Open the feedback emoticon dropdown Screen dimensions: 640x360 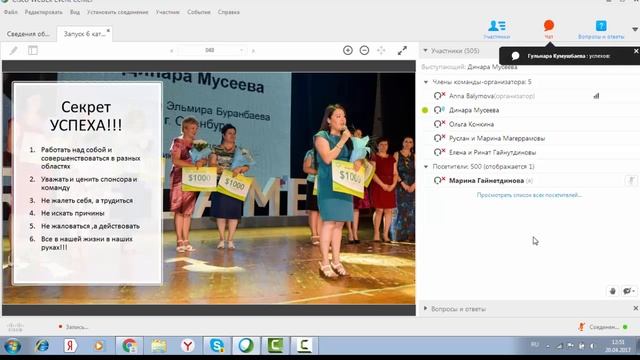629,291
